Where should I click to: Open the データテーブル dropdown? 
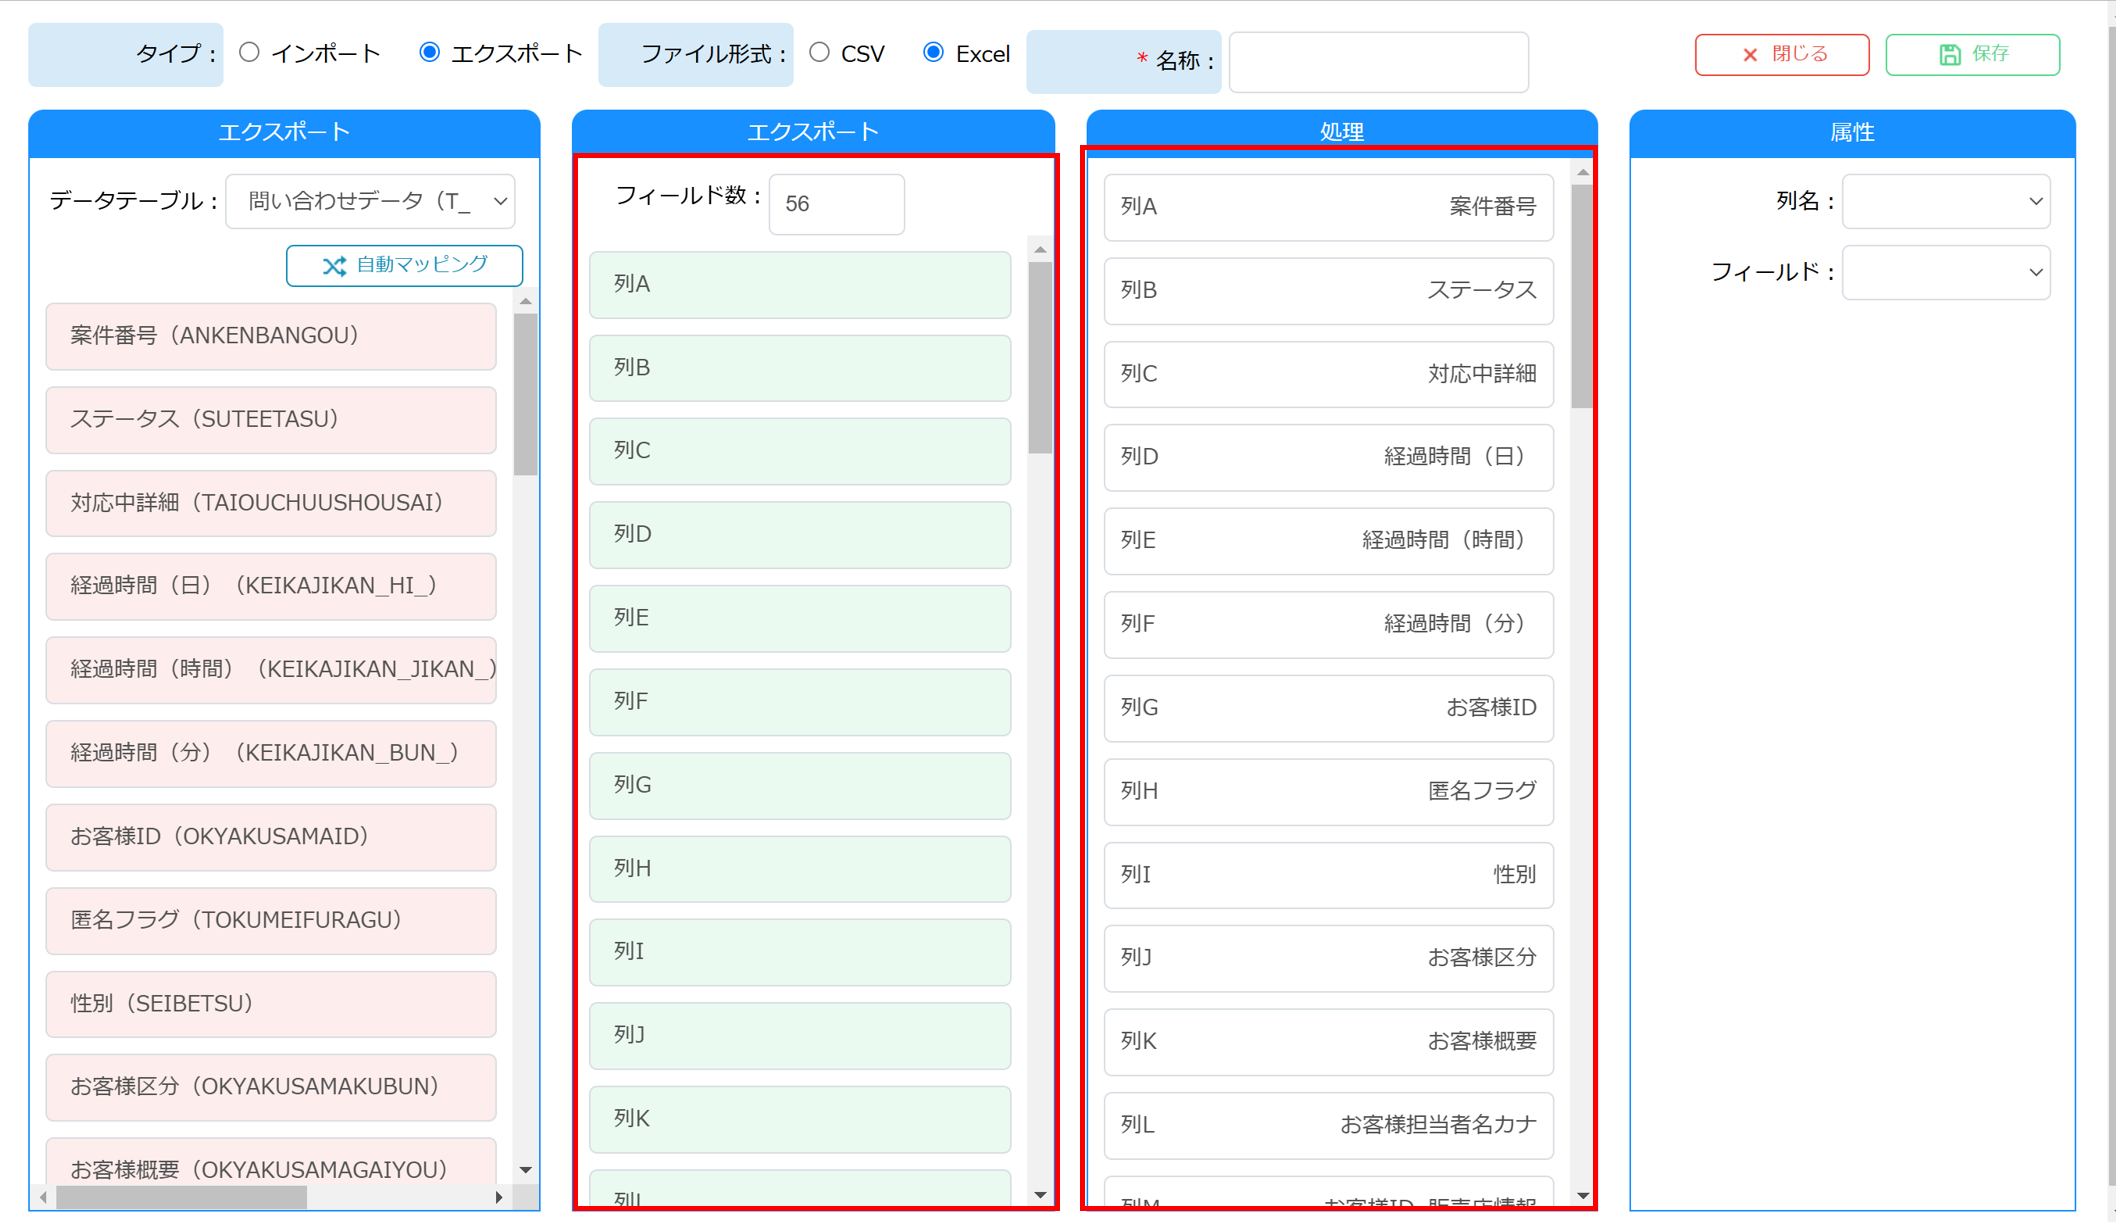pos(370,201)
